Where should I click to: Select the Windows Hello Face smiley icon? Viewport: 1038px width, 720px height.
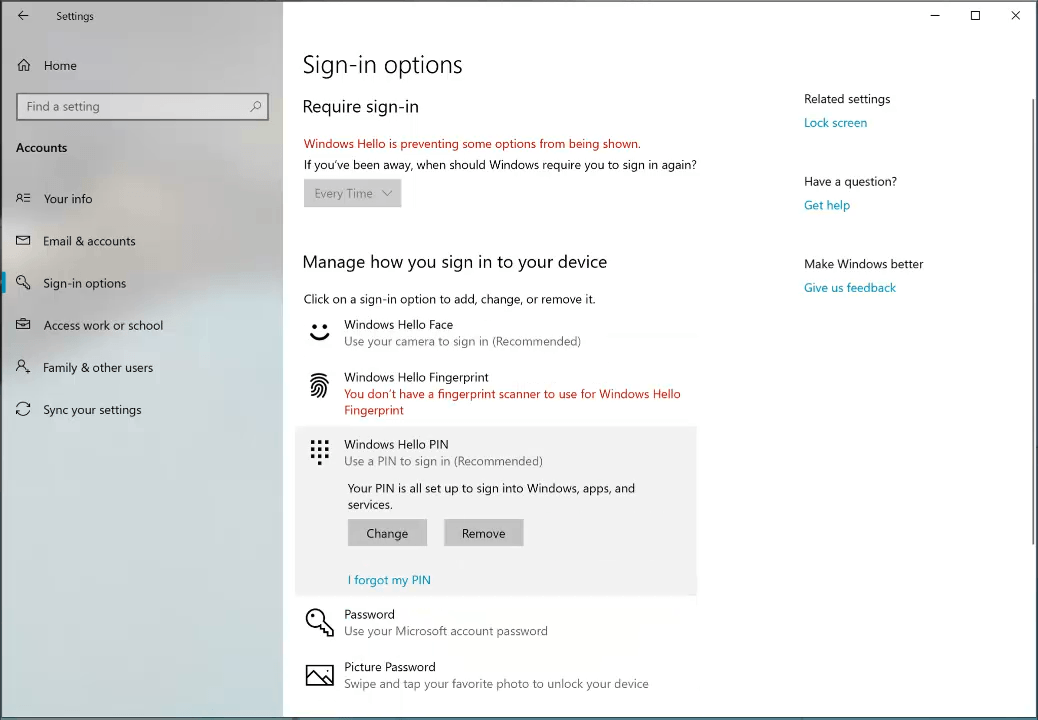tap(319, 332)
